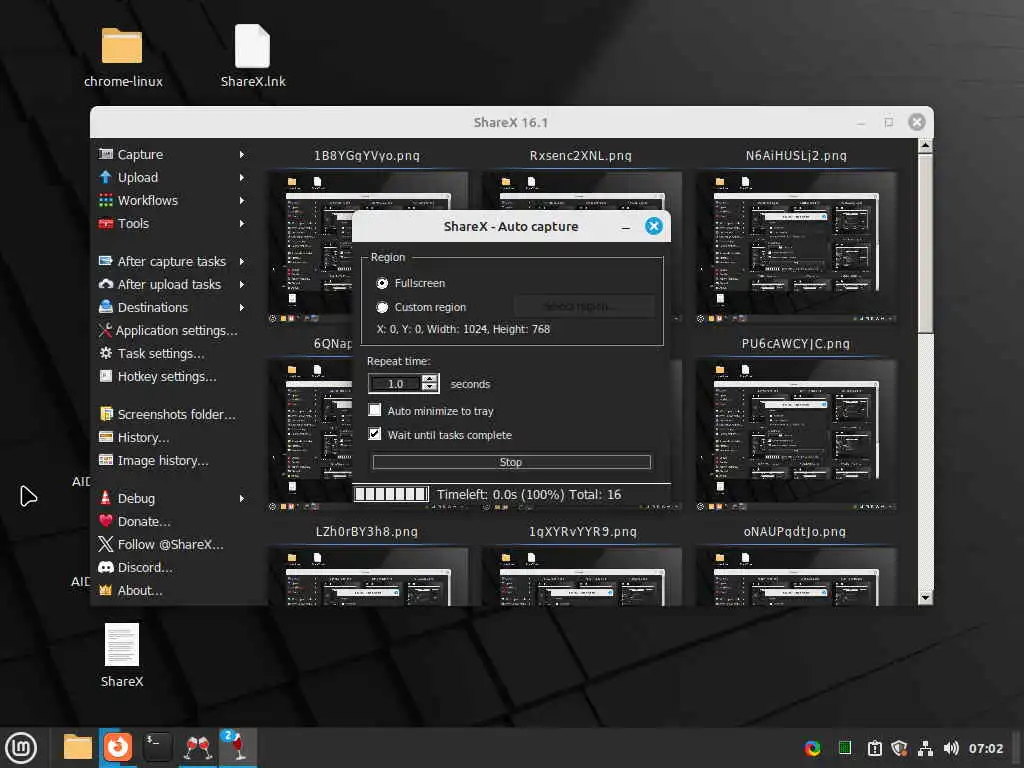Click the Image history icon

tap(105, 460)
